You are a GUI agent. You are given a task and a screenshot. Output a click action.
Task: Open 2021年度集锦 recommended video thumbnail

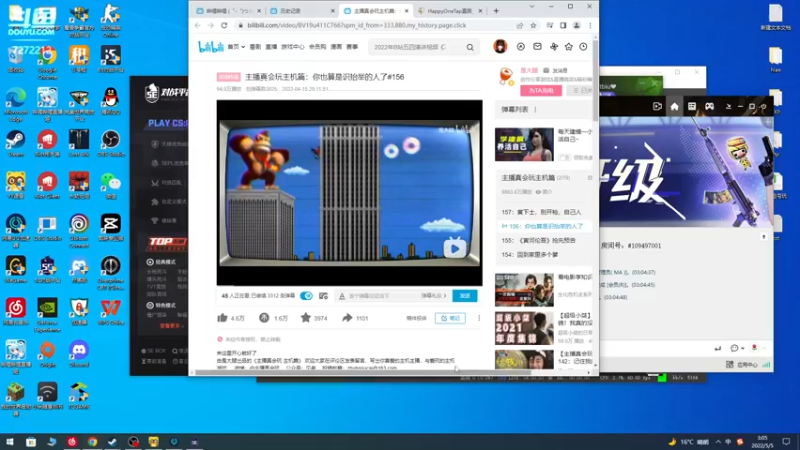524,328
